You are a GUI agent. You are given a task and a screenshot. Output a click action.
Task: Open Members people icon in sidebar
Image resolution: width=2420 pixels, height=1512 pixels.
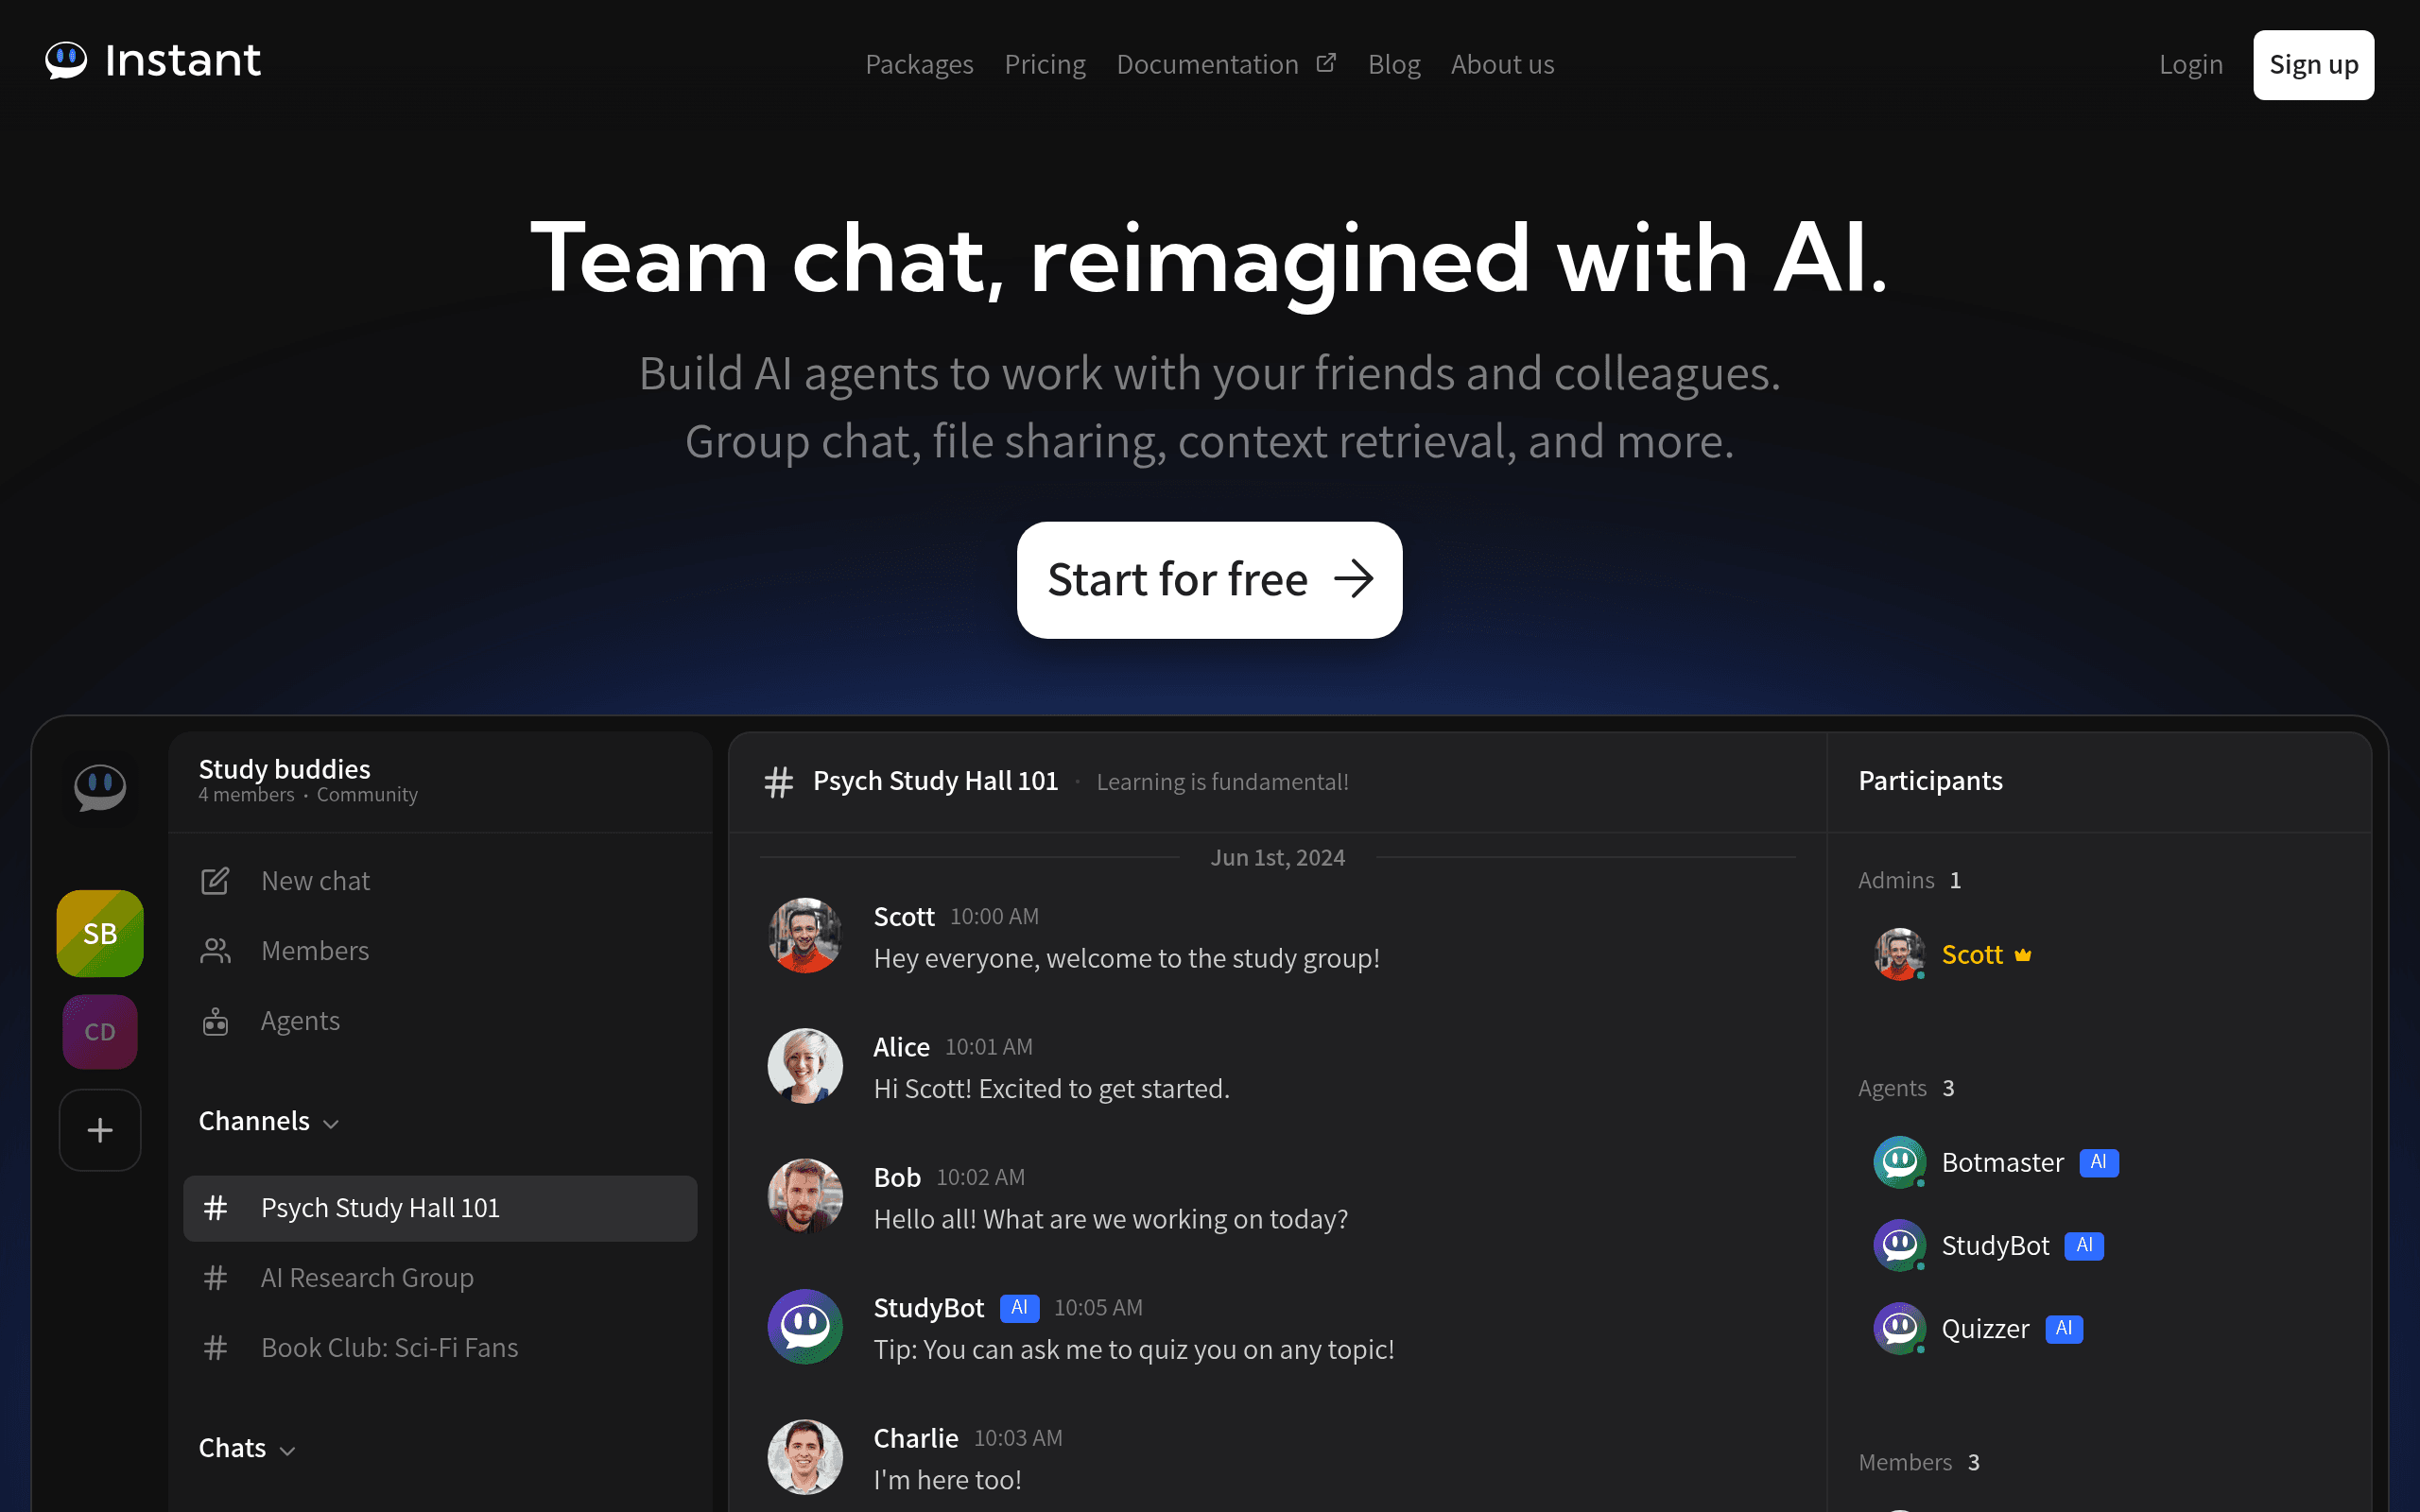point(215,951)
